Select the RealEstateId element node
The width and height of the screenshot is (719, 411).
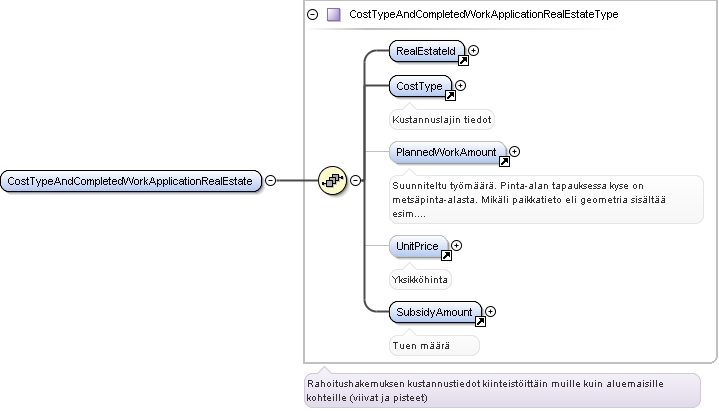(426, 51)
